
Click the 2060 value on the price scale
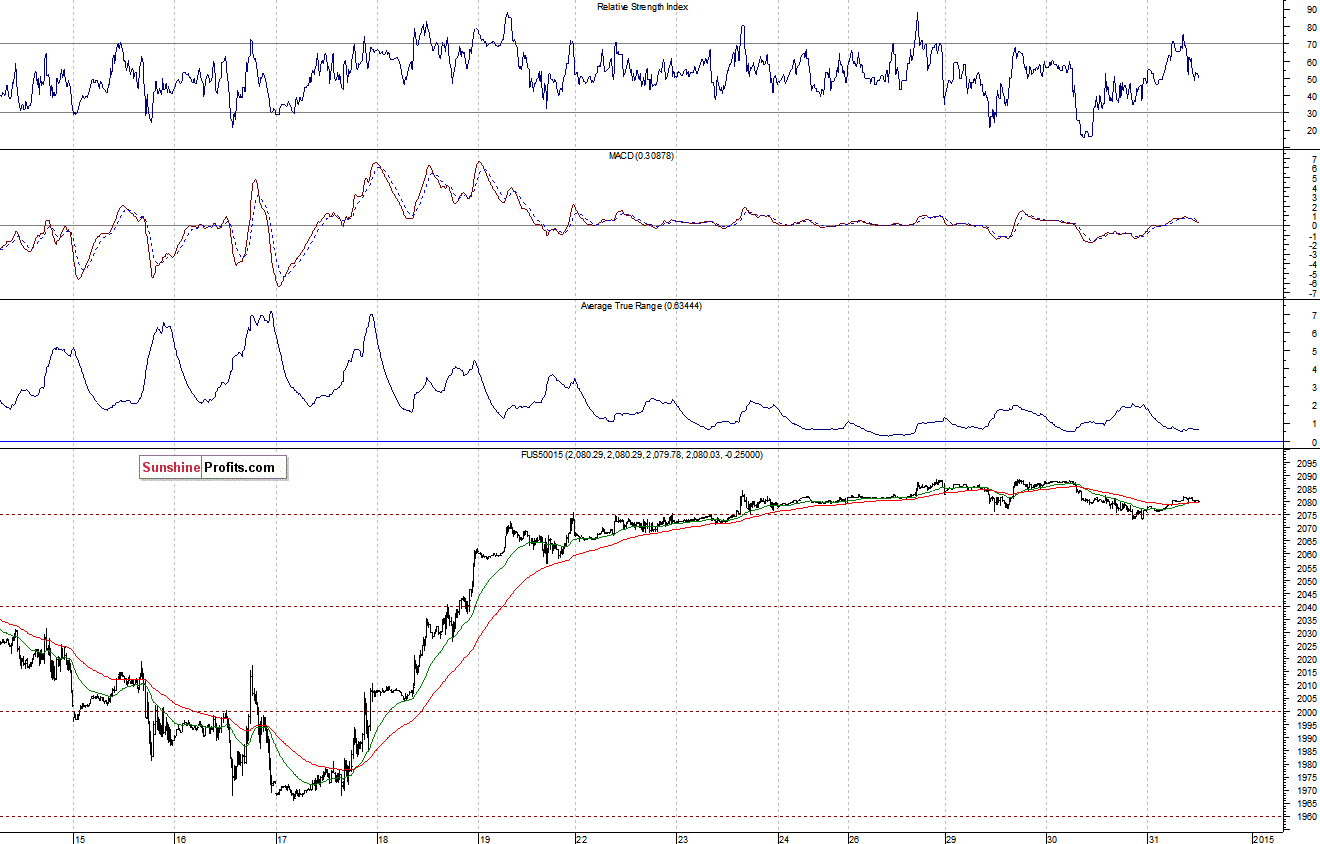click(x=1305, y=555)
